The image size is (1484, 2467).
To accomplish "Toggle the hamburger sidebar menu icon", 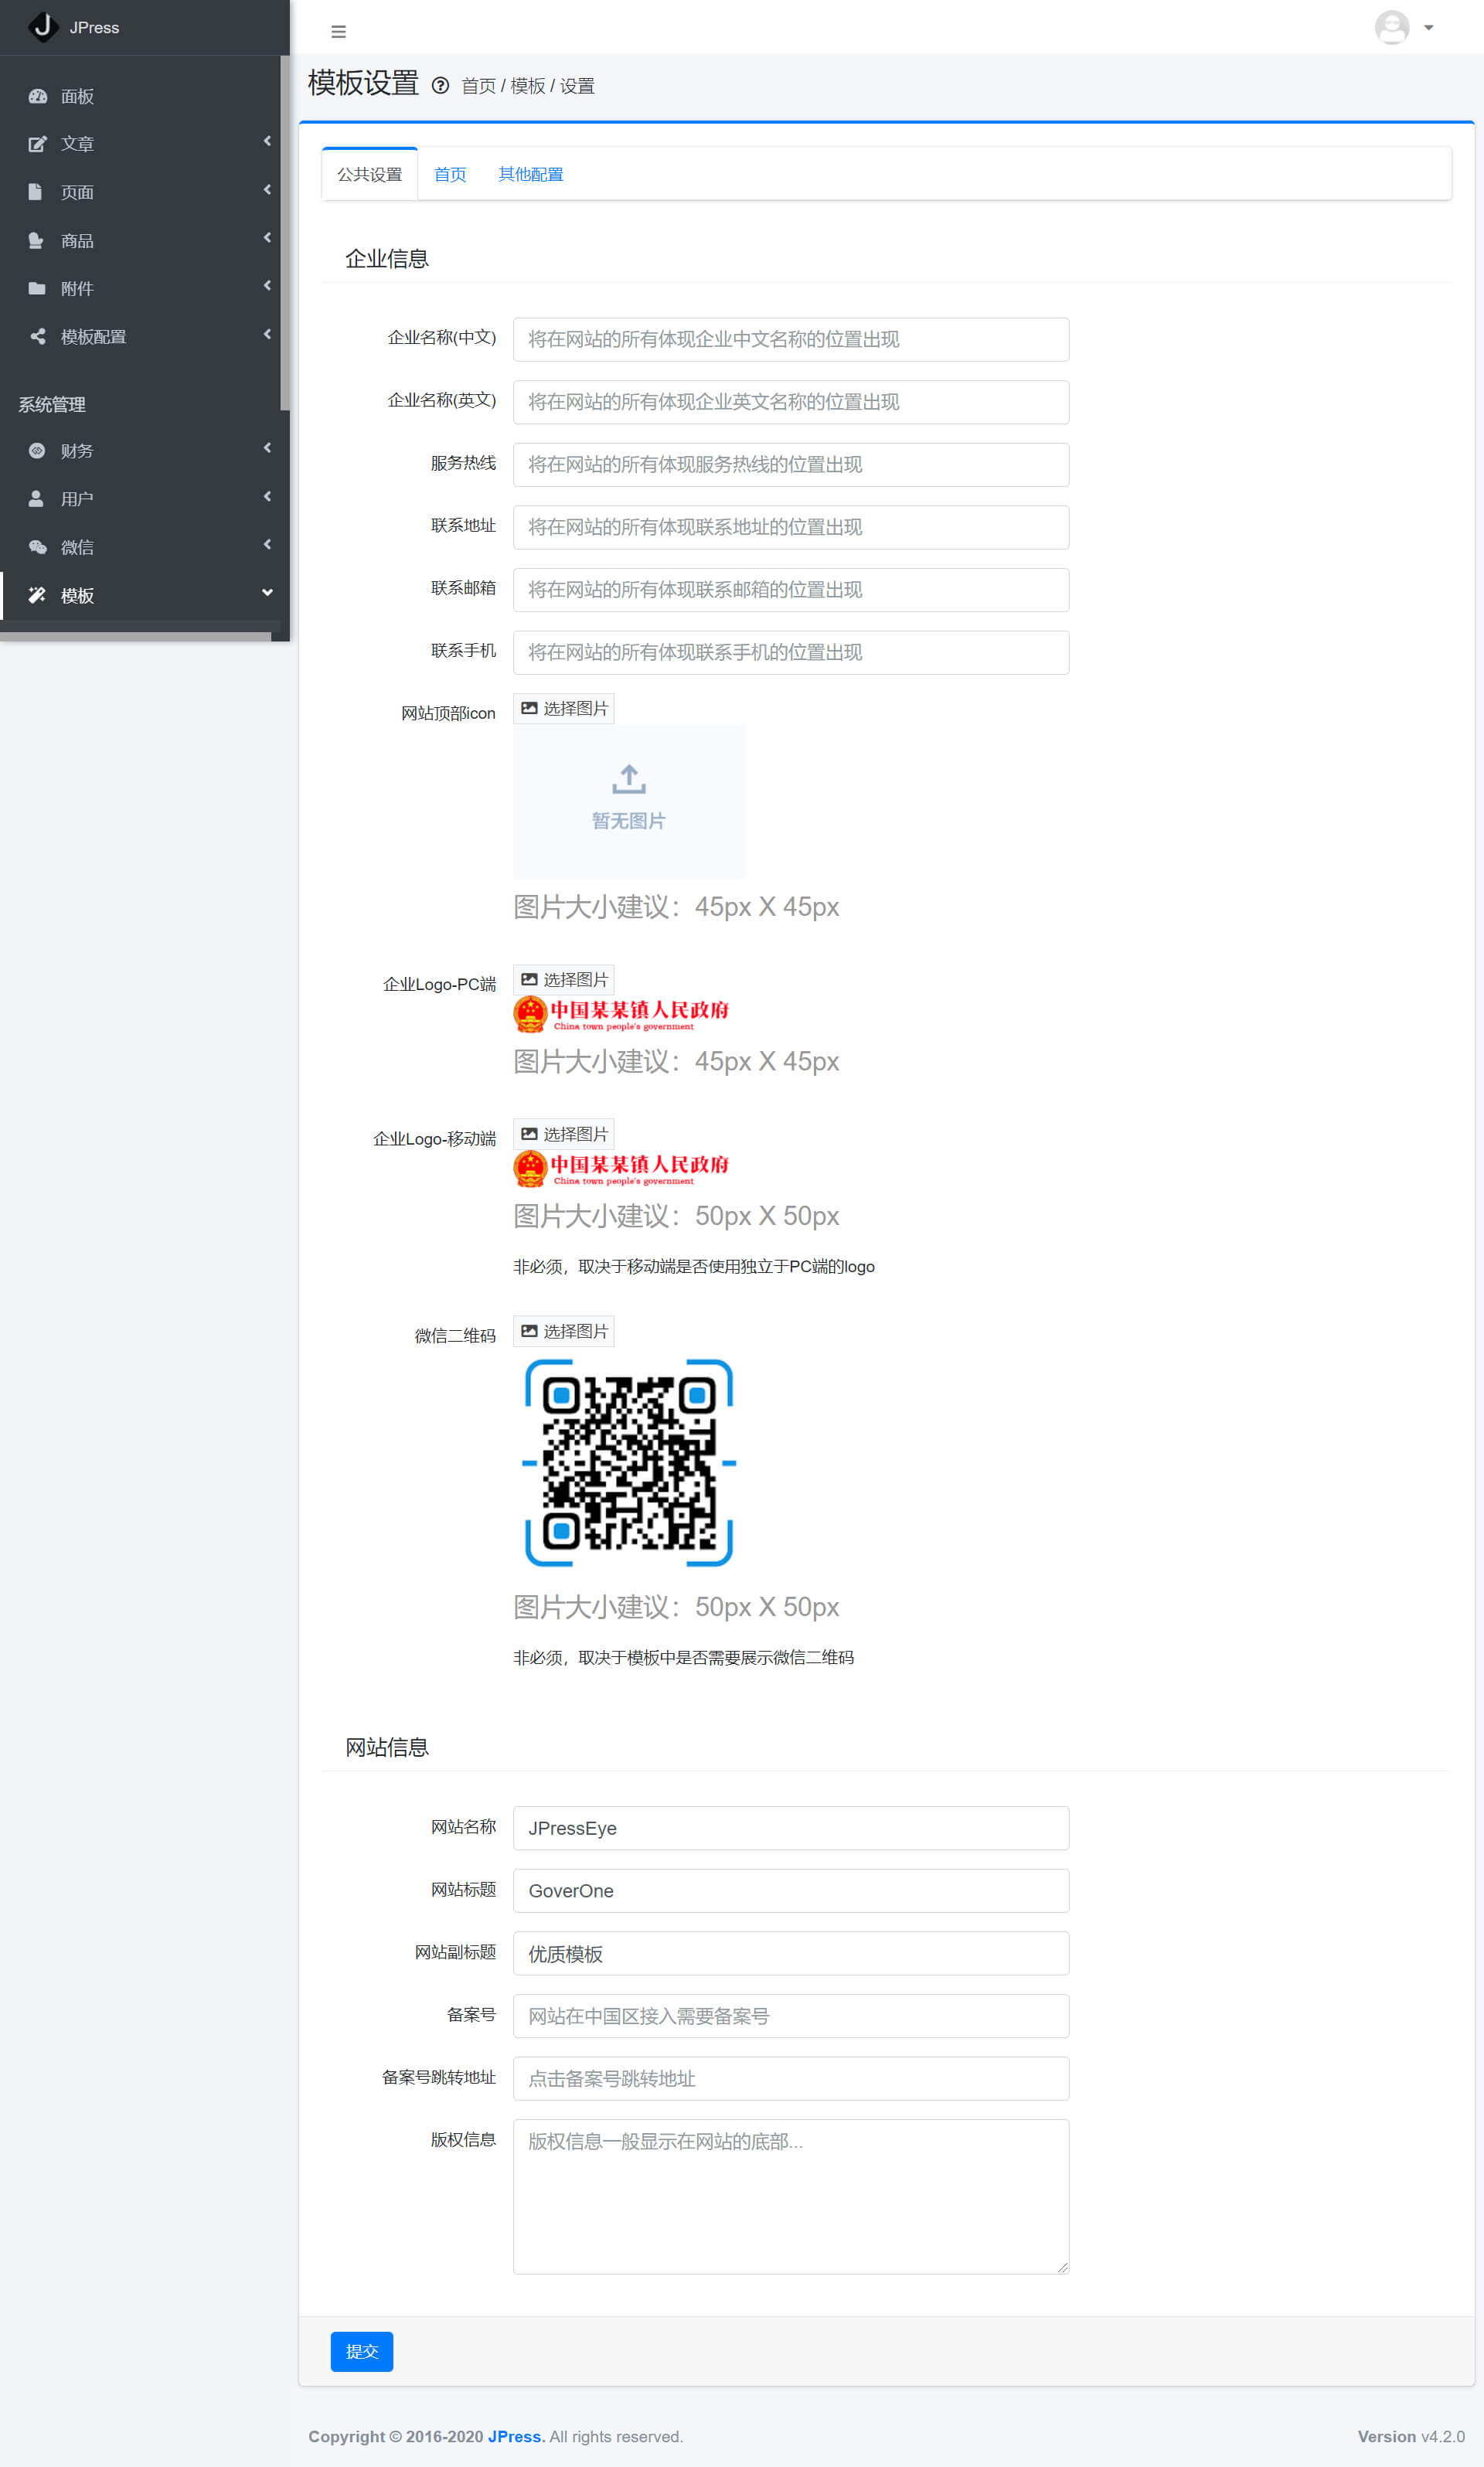I will 339,32.
